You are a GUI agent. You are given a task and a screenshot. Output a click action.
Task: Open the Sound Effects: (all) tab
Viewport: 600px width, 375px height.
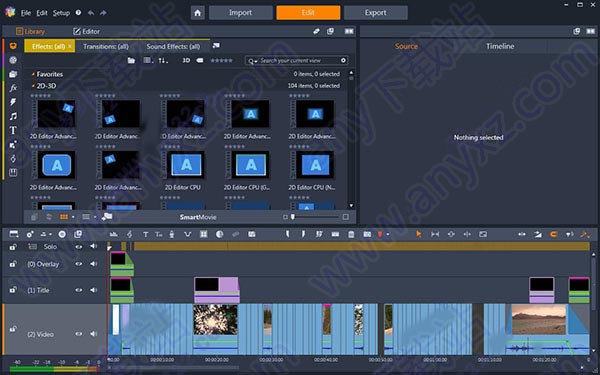(173, 46)
